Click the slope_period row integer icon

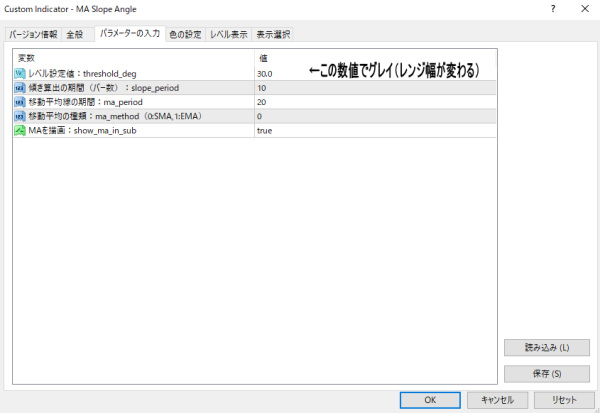[20, 88]
